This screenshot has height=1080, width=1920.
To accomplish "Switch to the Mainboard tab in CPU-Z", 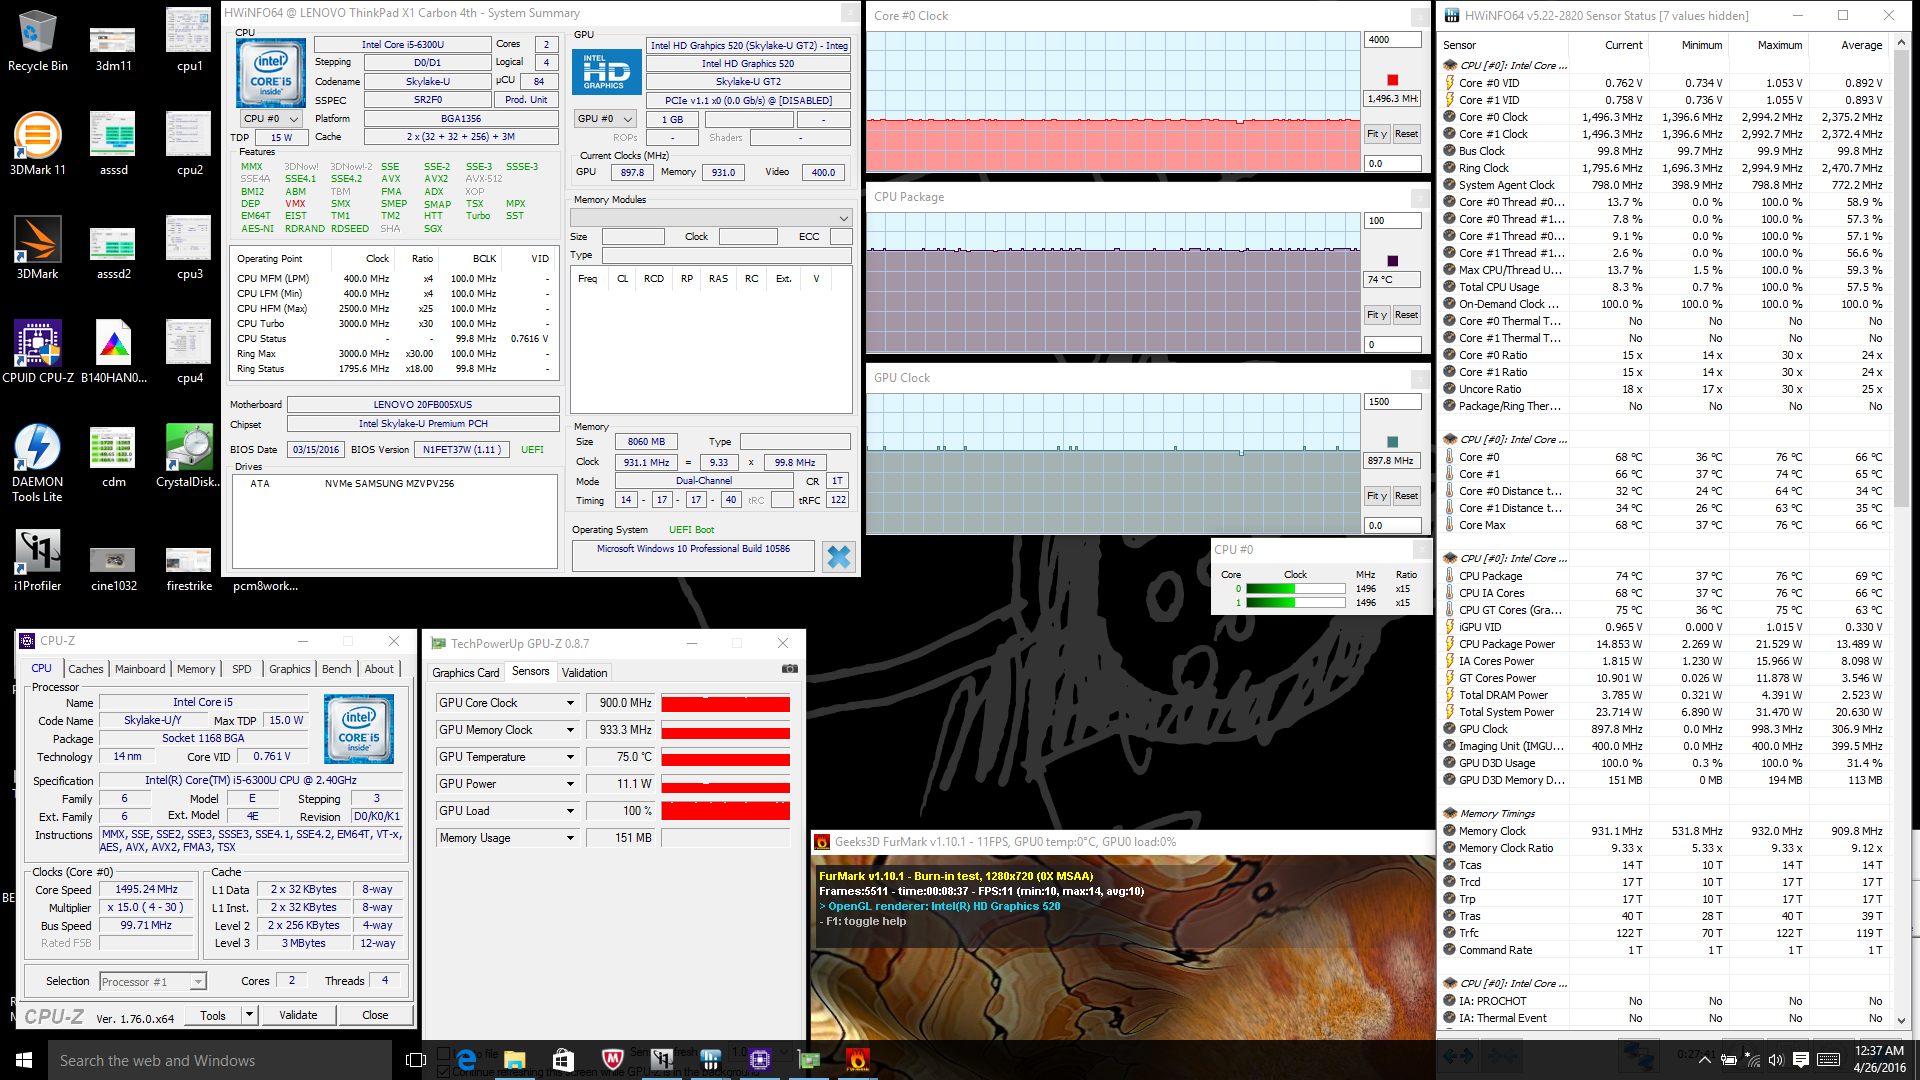I will (140, 669).
